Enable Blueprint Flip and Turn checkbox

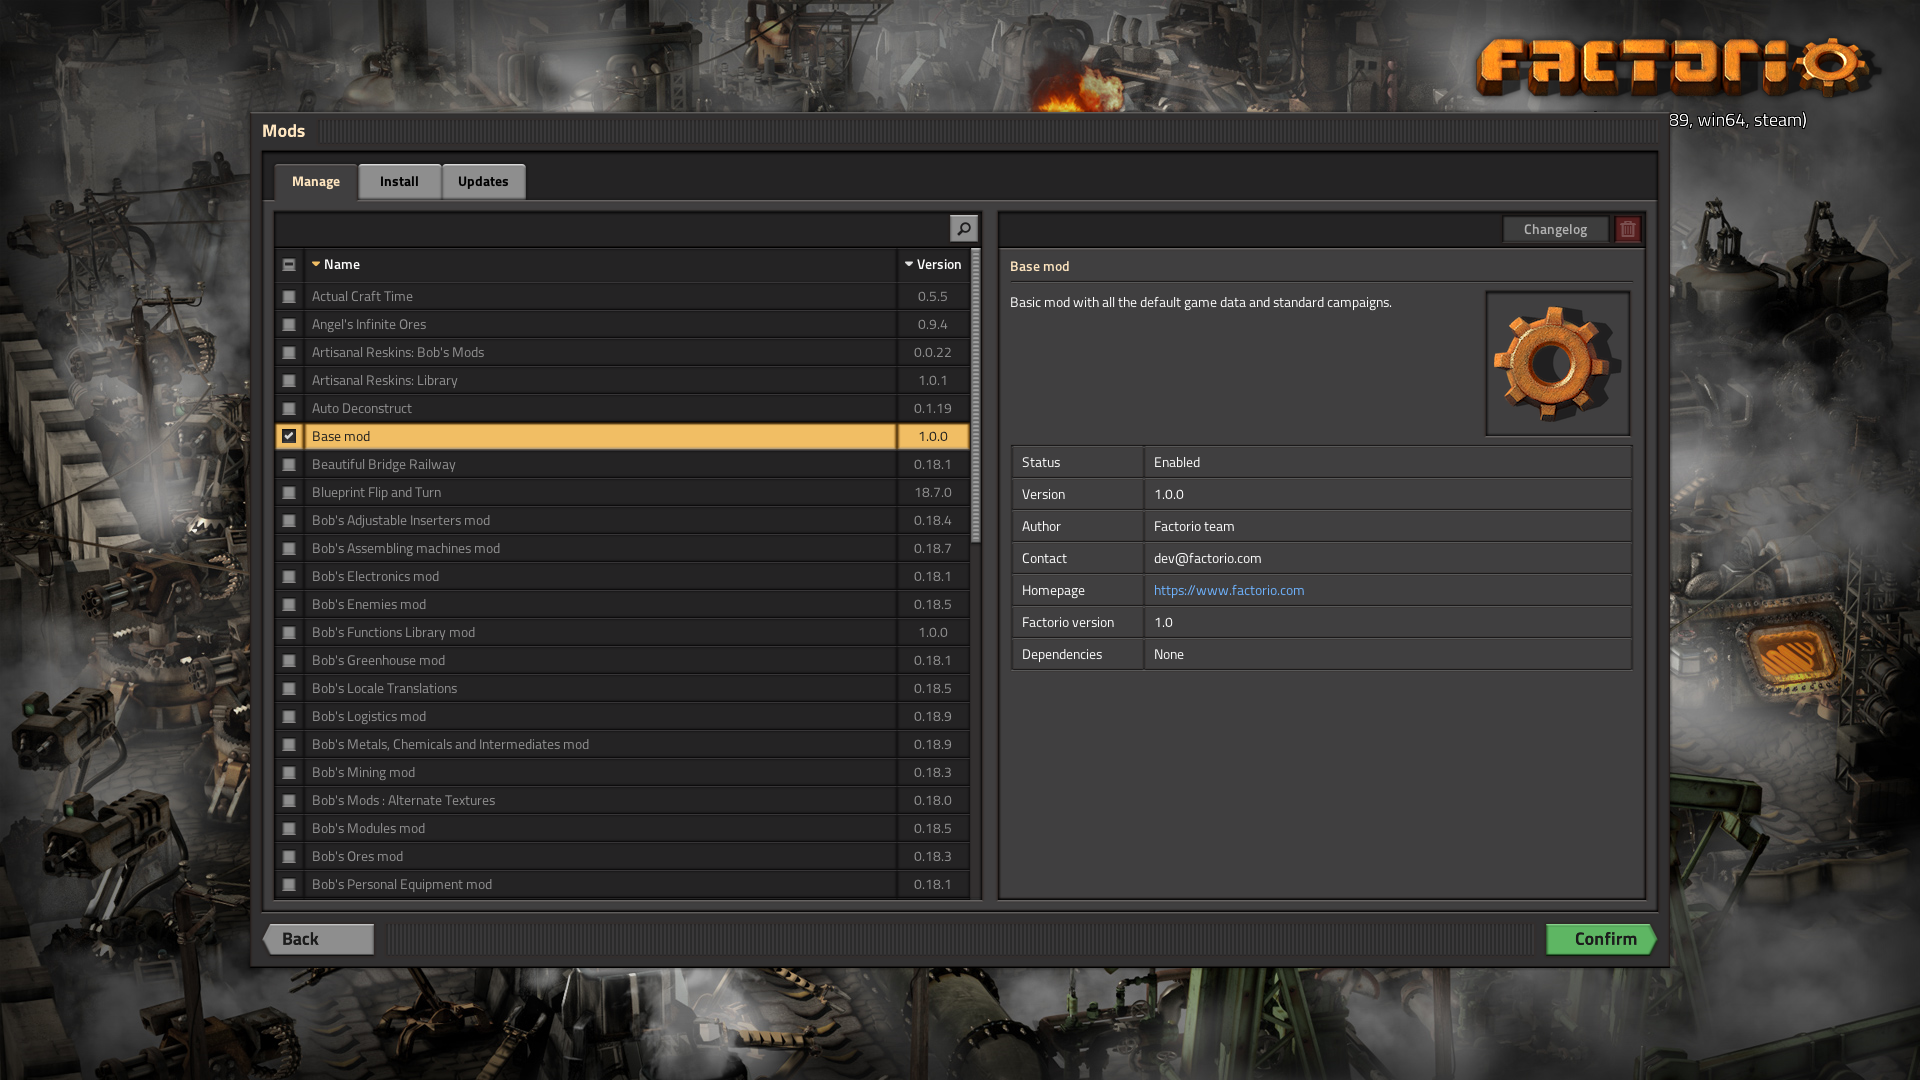(289, 493)
